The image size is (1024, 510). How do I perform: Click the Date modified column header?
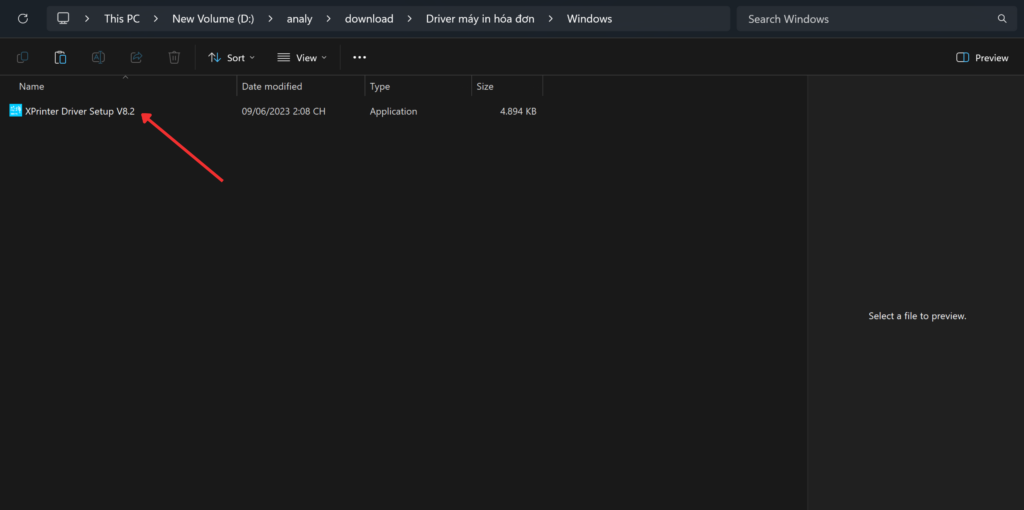(x=271, y=87)
